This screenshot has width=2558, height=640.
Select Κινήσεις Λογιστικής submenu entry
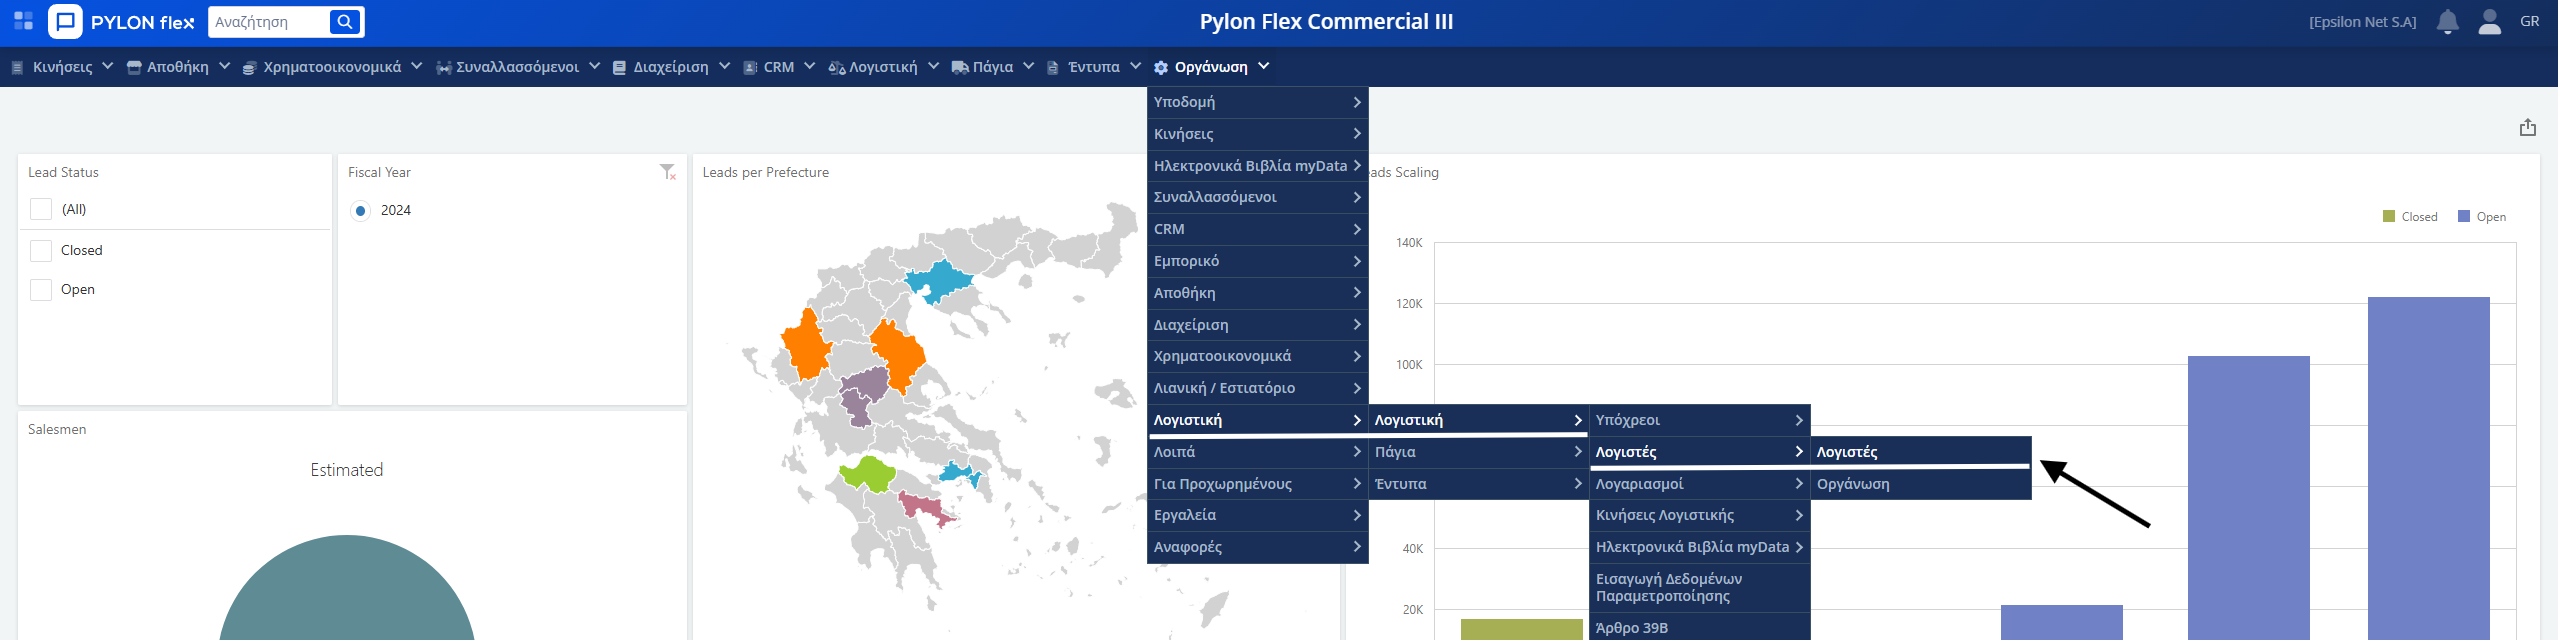pos(1700,515)
